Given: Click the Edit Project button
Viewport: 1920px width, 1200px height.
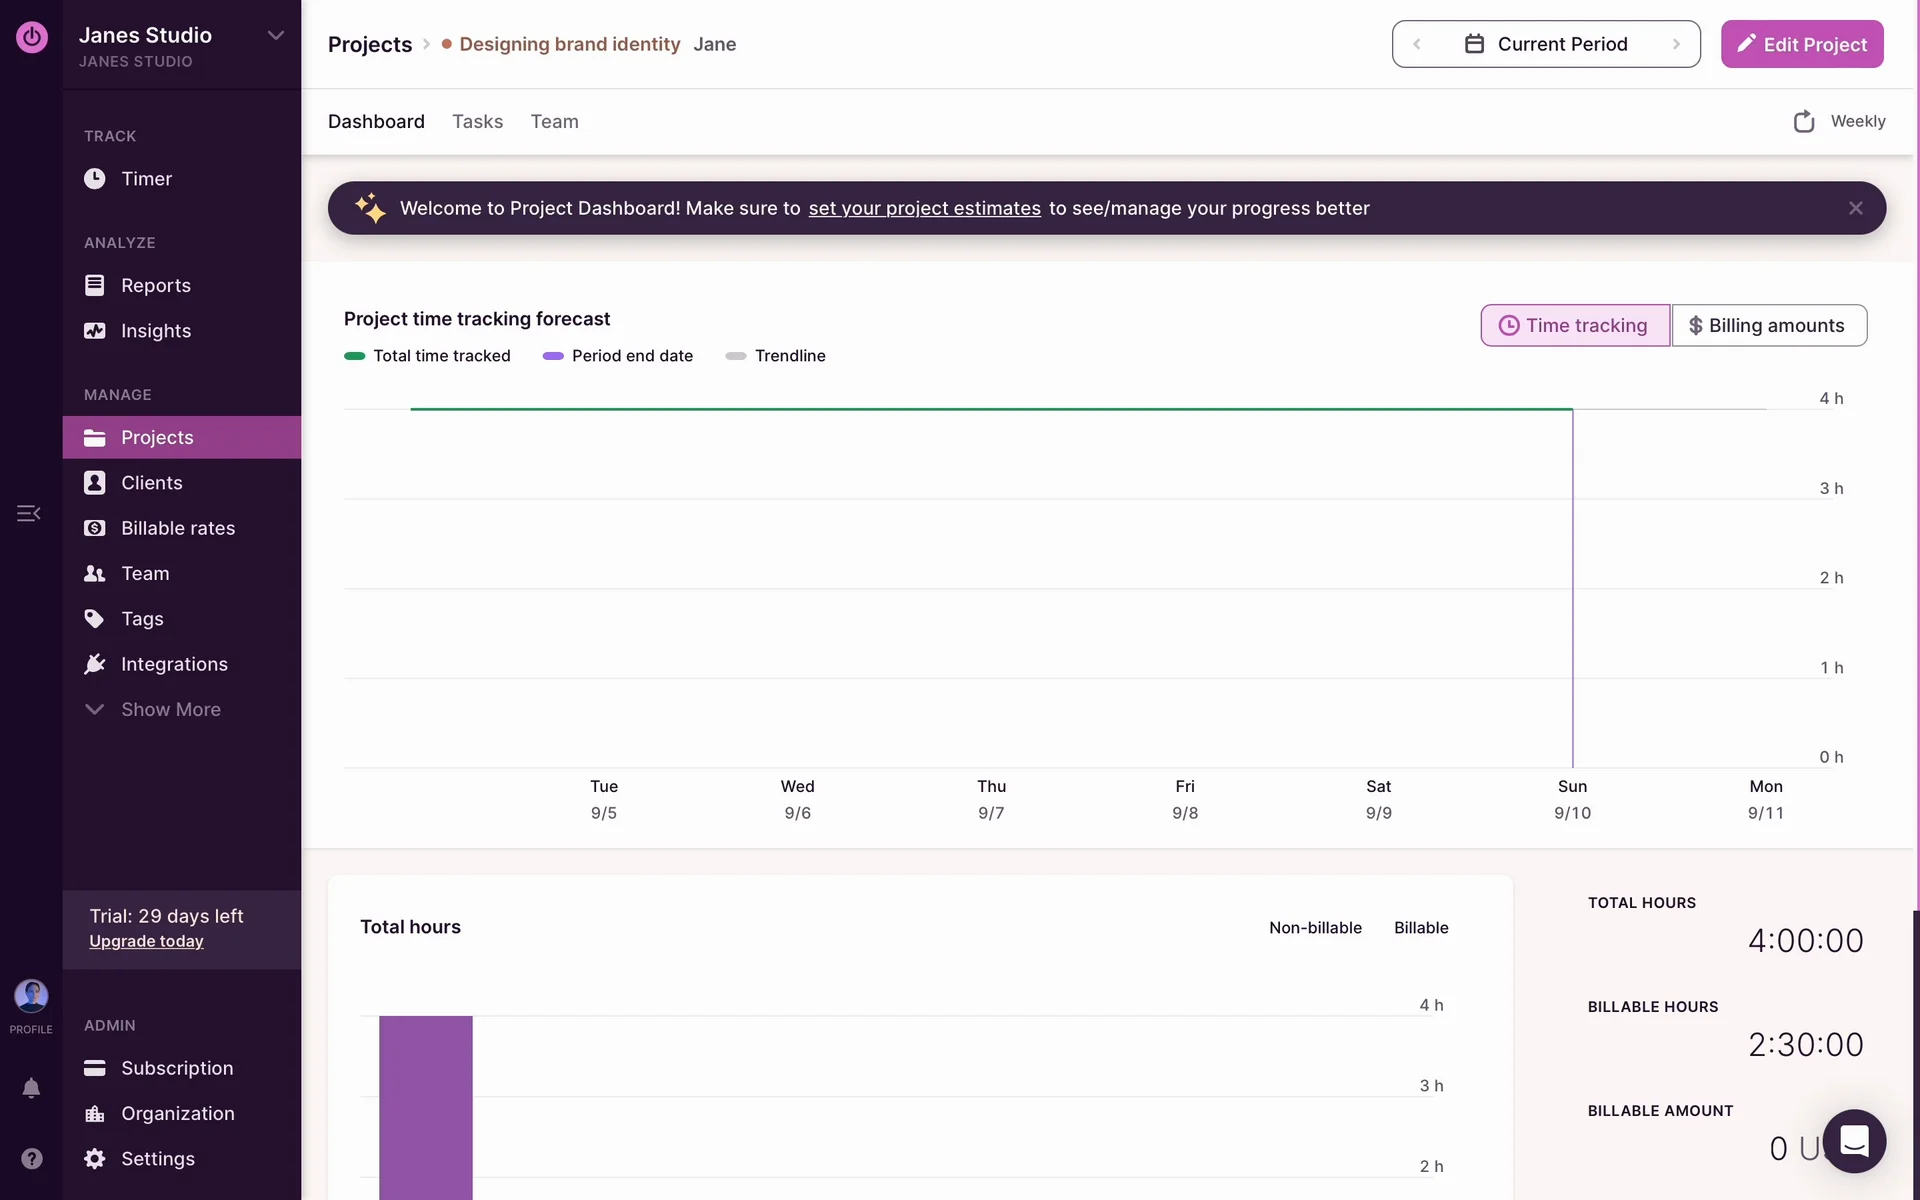Looking at the screenshot, I should (x=1801, y=44).
